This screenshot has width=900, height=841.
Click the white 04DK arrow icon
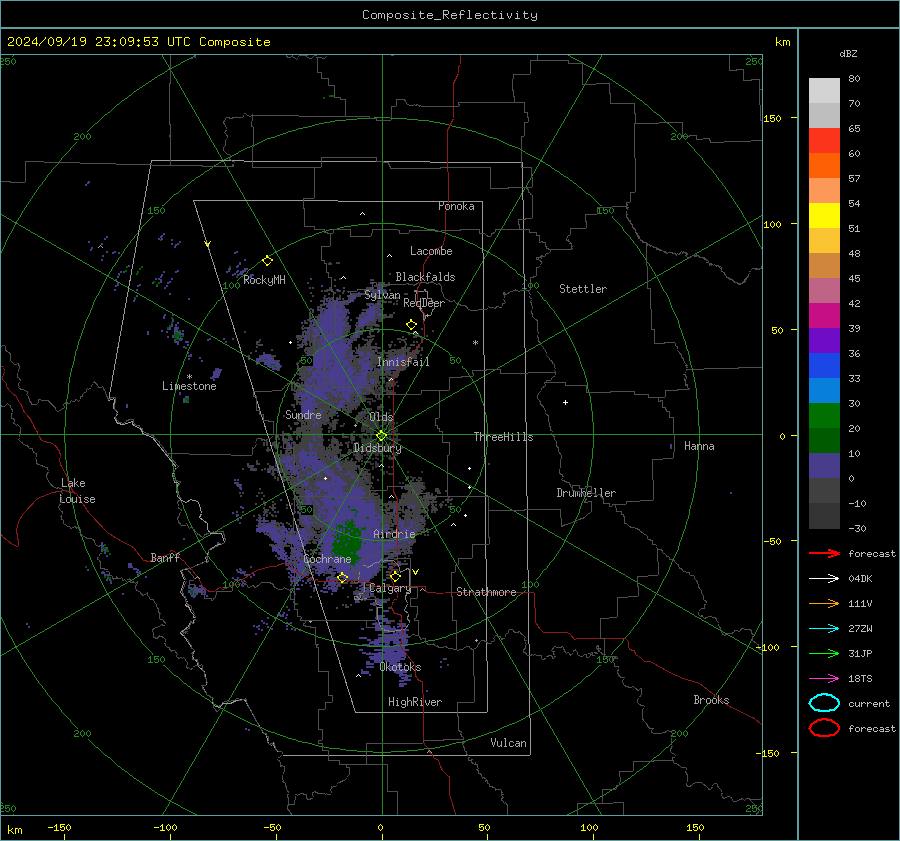coord(824,578)
